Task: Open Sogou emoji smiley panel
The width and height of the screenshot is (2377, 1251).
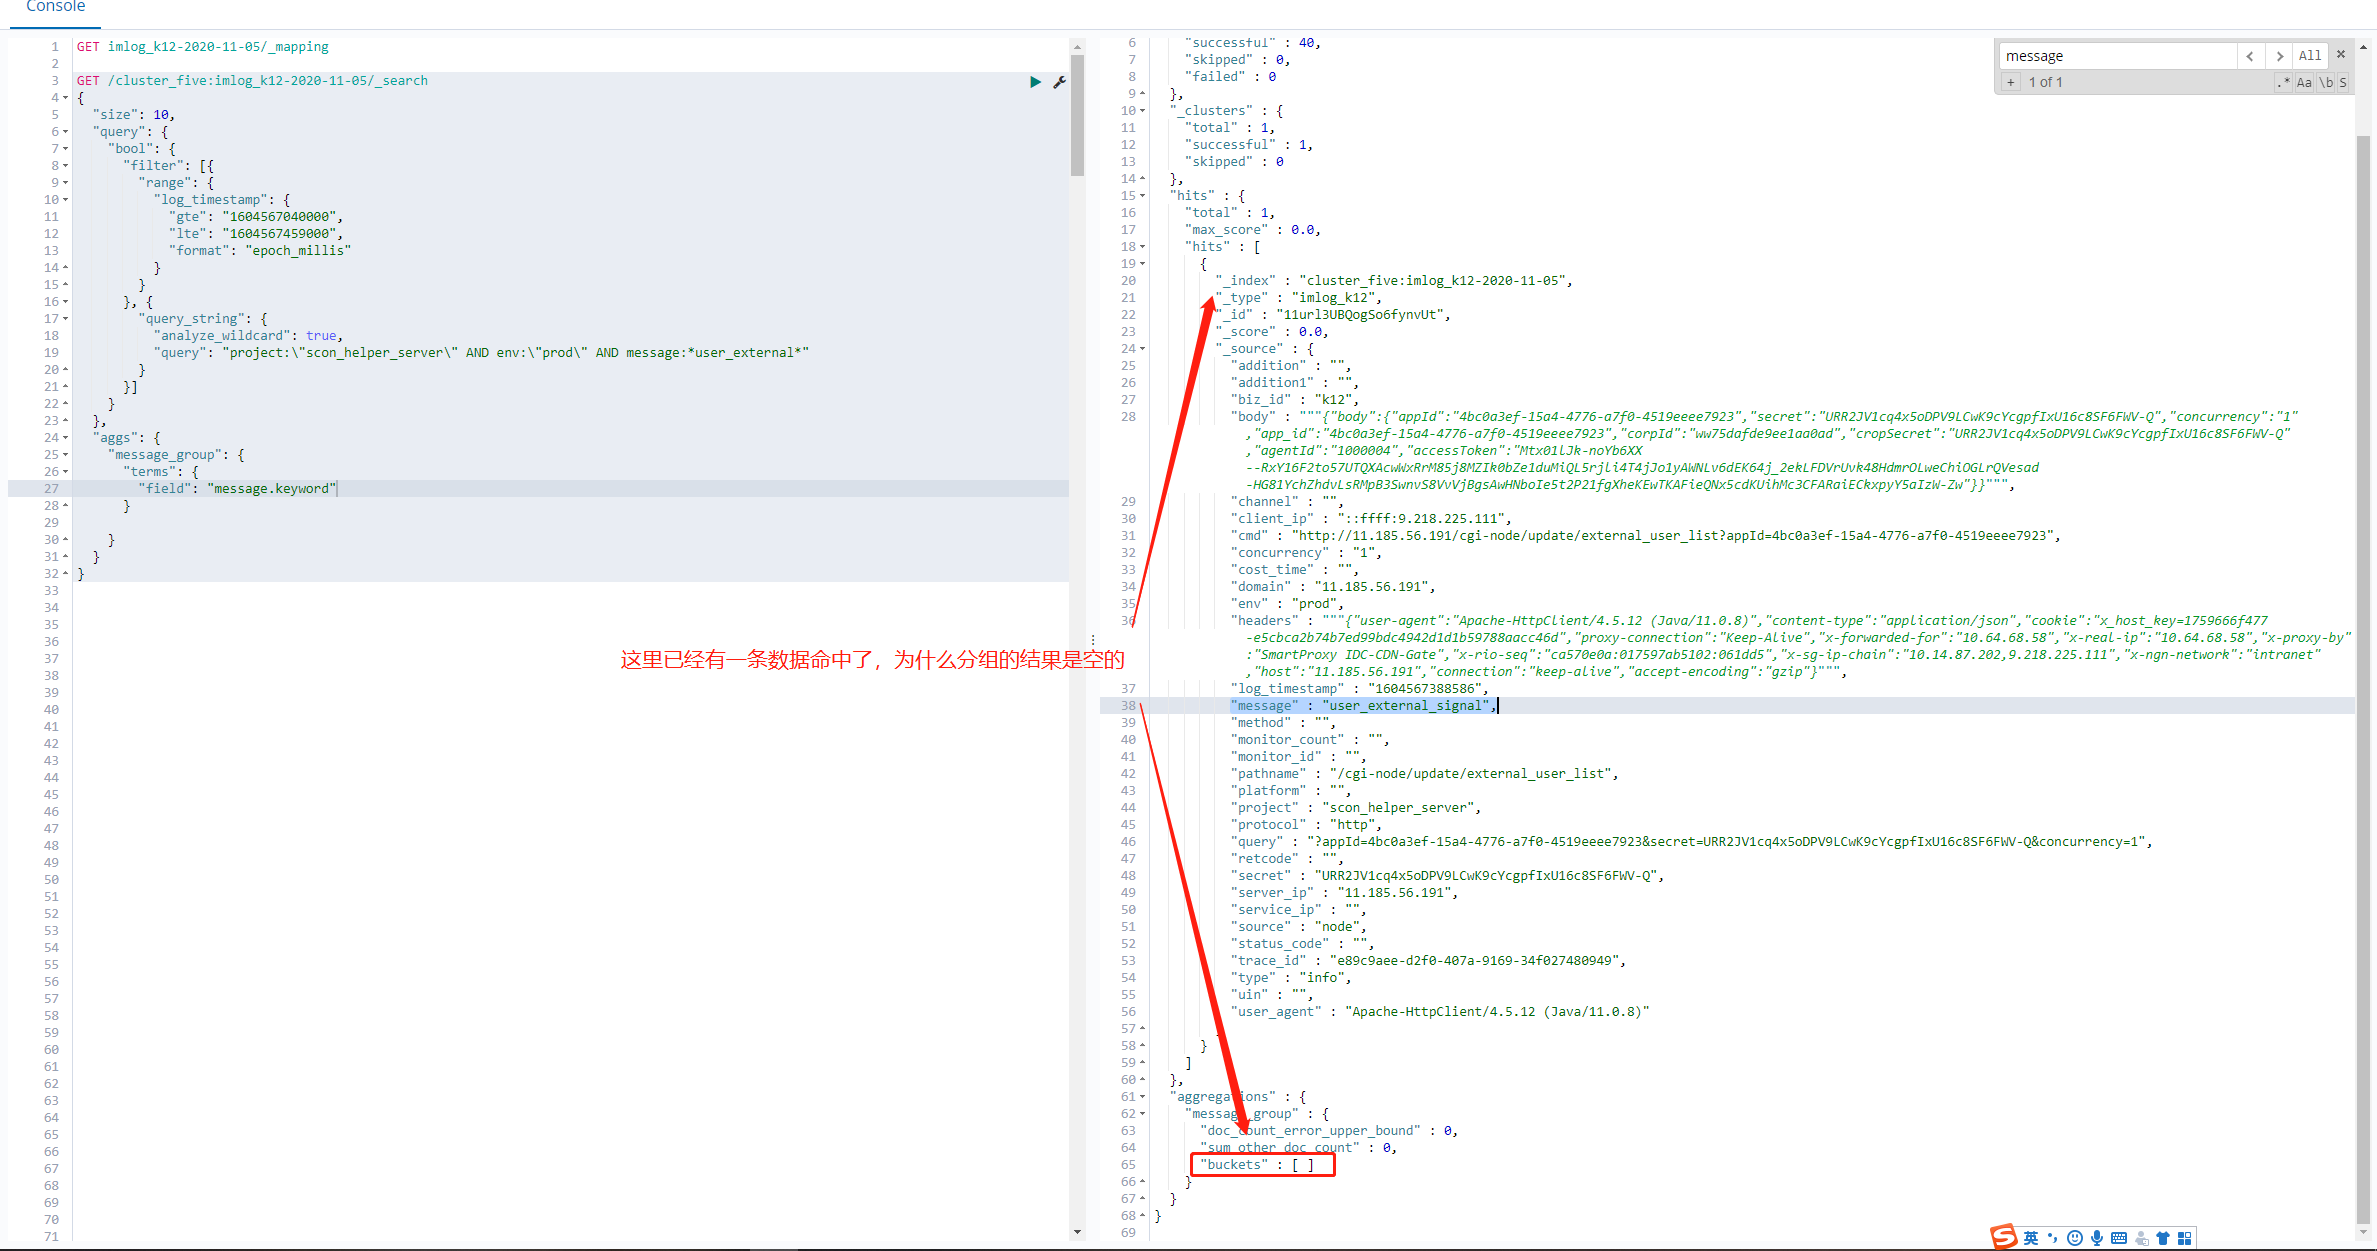Action: click(2075, 1238)
